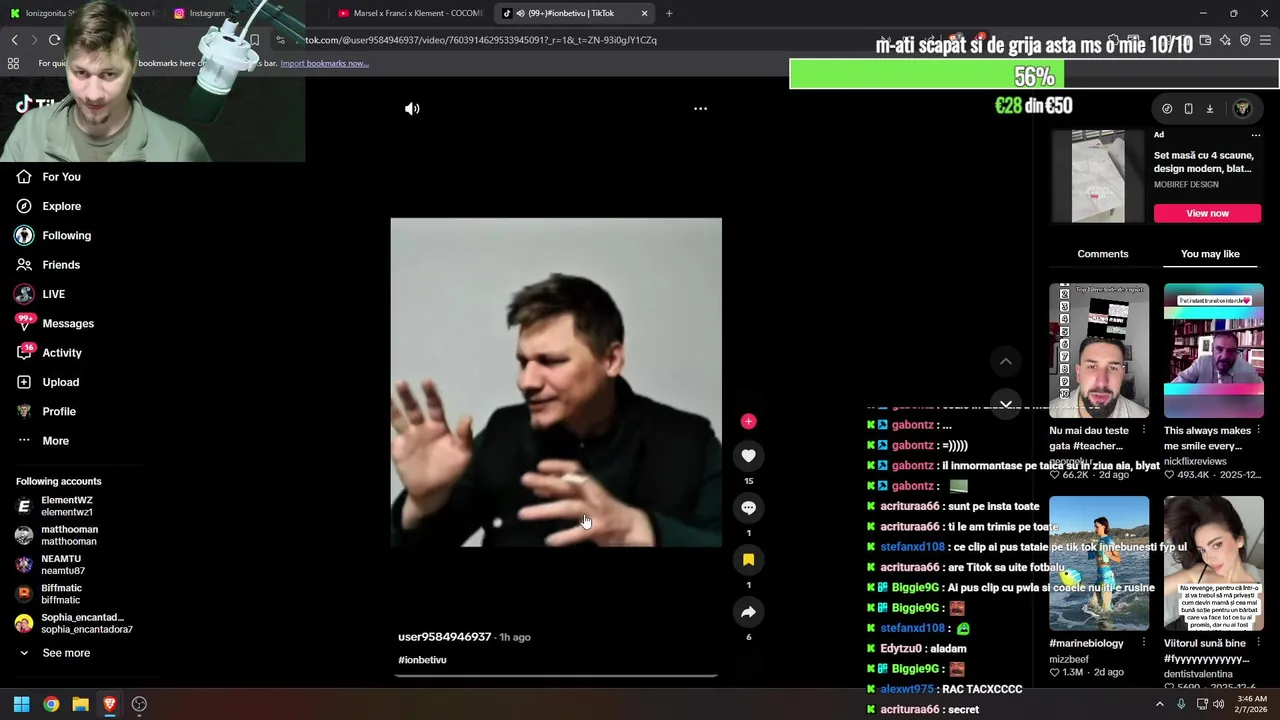Follow the creator with red plus button
1280x720 pixels.
tap(748, 422)
